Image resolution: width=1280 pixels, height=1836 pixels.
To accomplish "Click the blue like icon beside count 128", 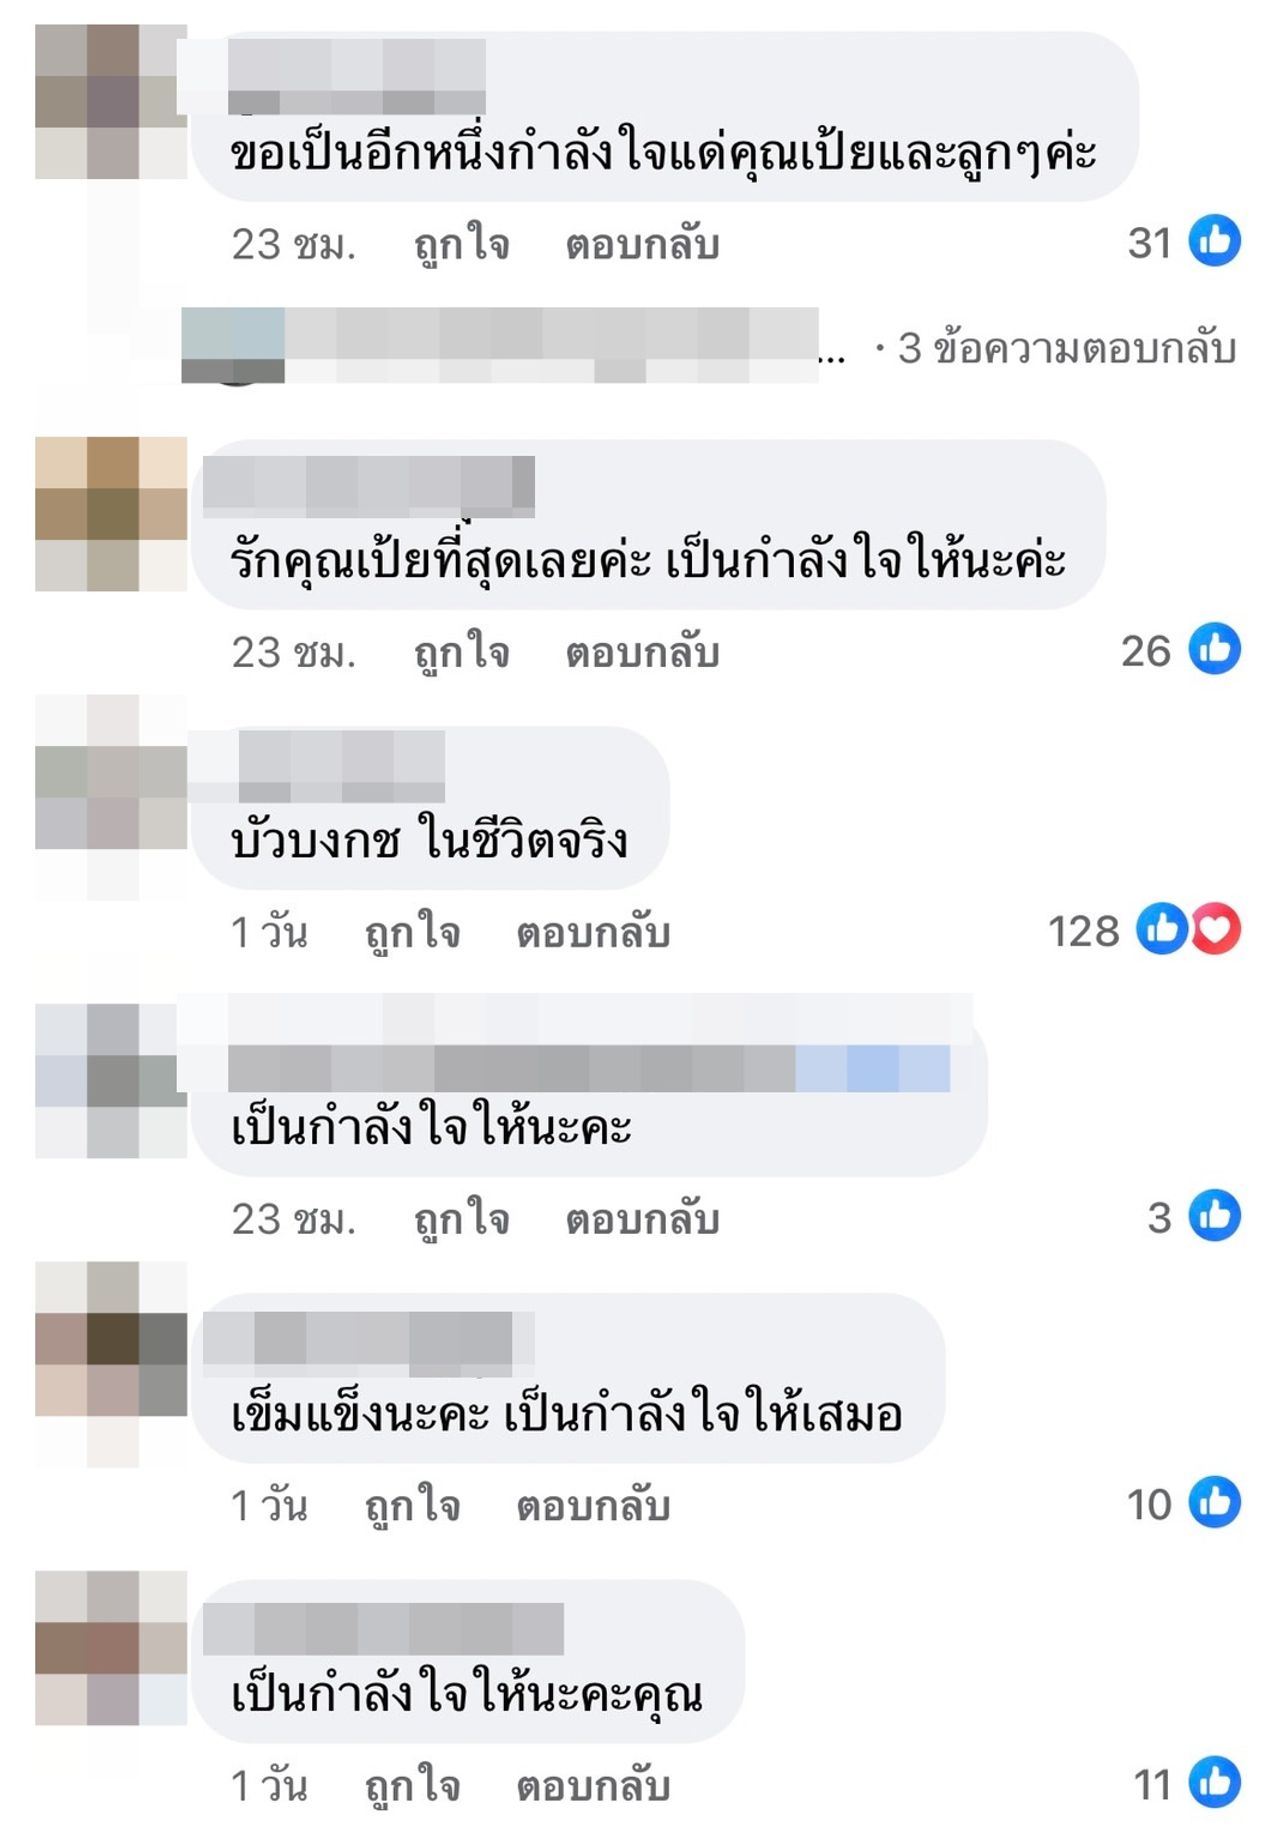I will point(1162,929).
